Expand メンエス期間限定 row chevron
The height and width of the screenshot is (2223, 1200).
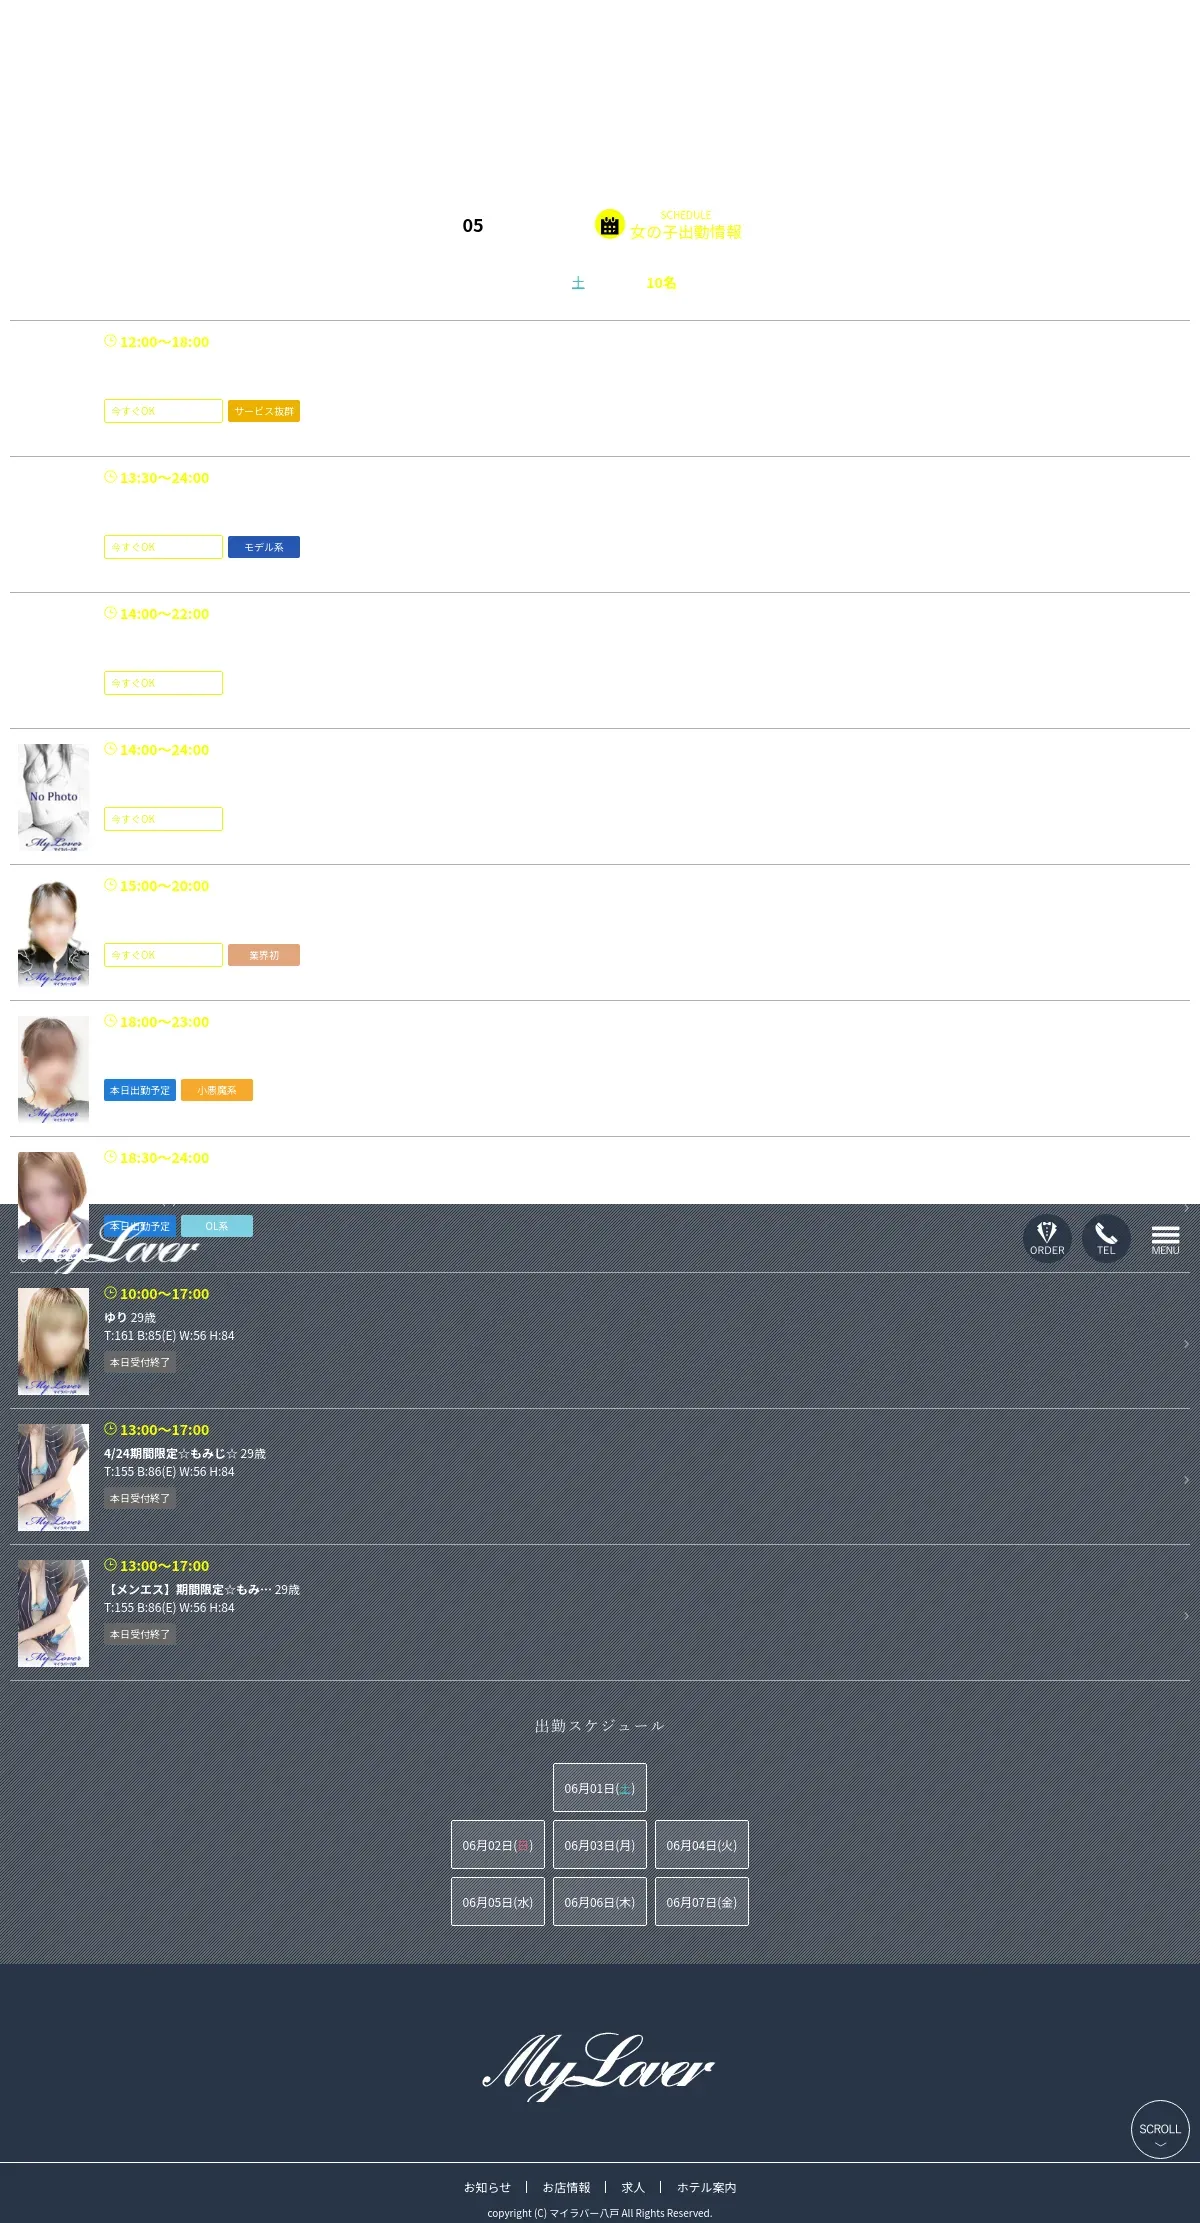click(x=1186, y=1616)
